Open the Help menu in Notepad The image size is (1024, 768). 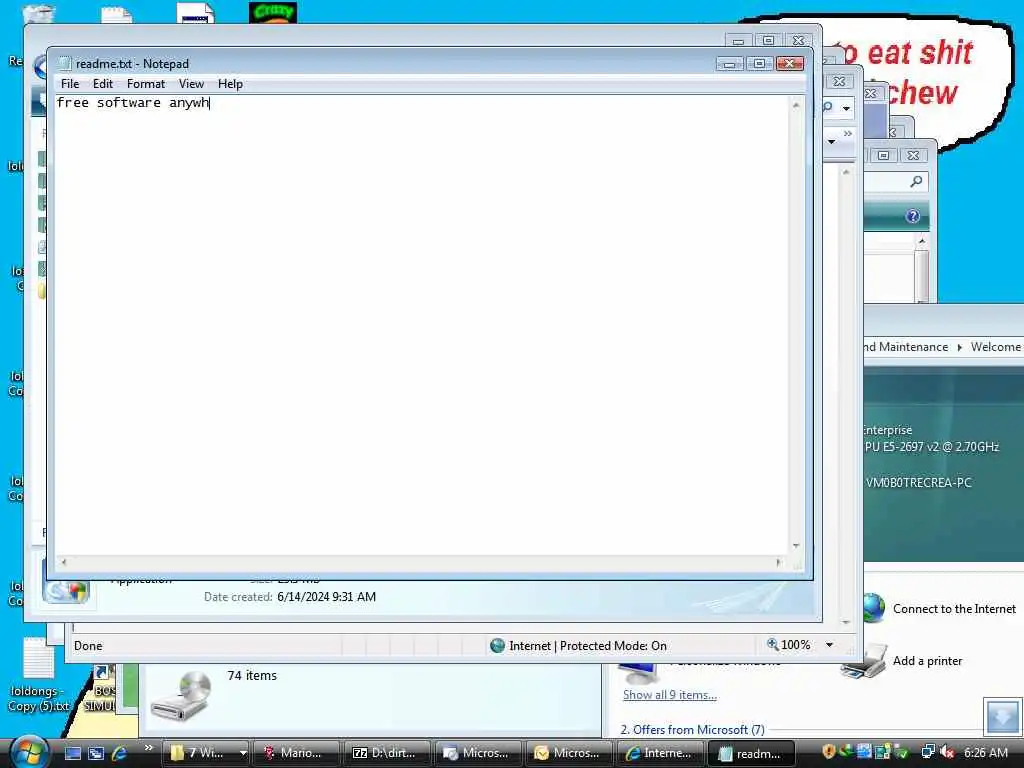click(230, 84)
